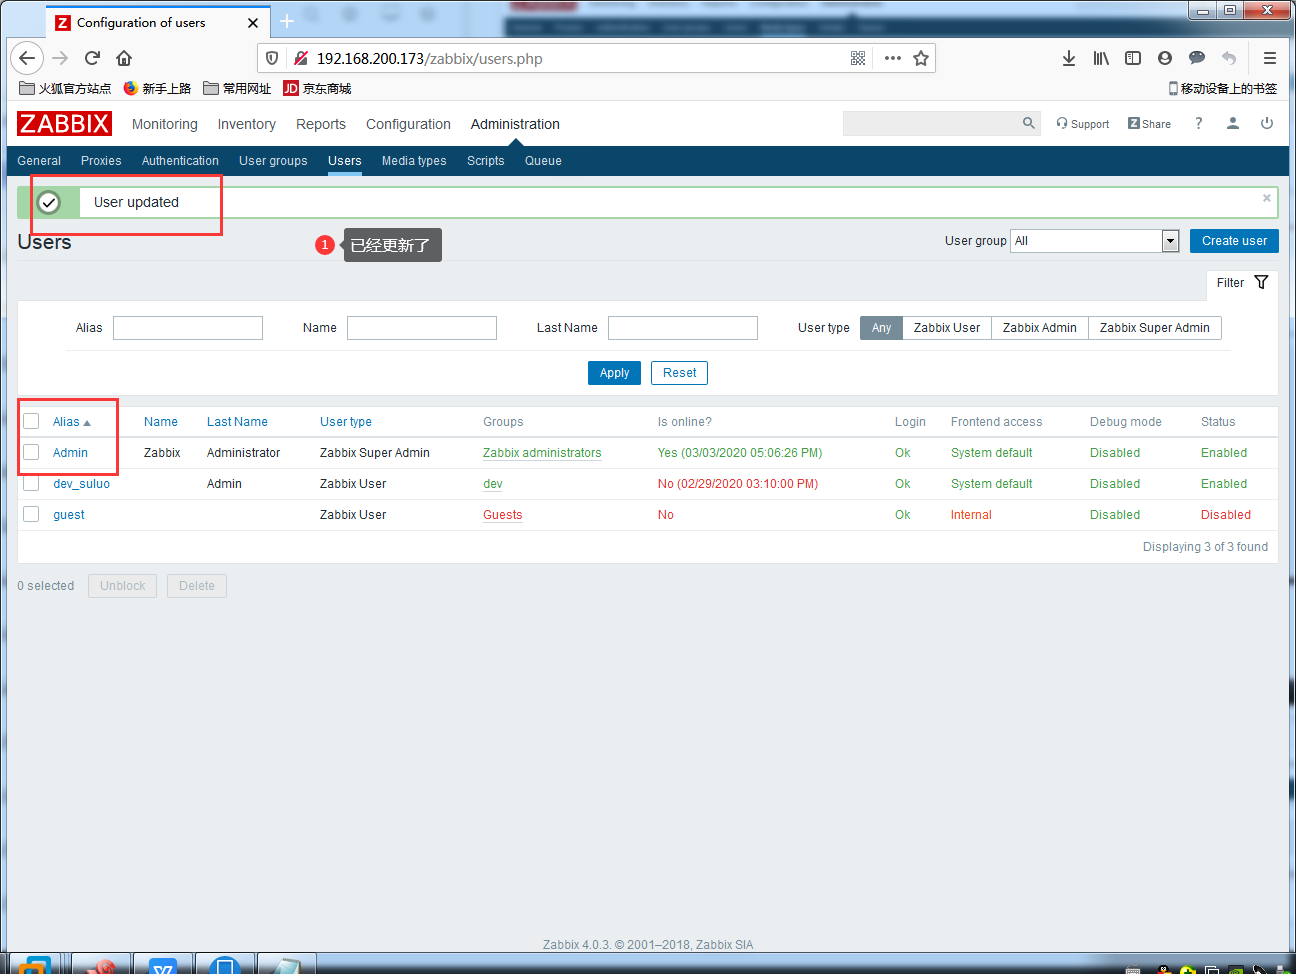Go to Media types submenu

point(414,161)
